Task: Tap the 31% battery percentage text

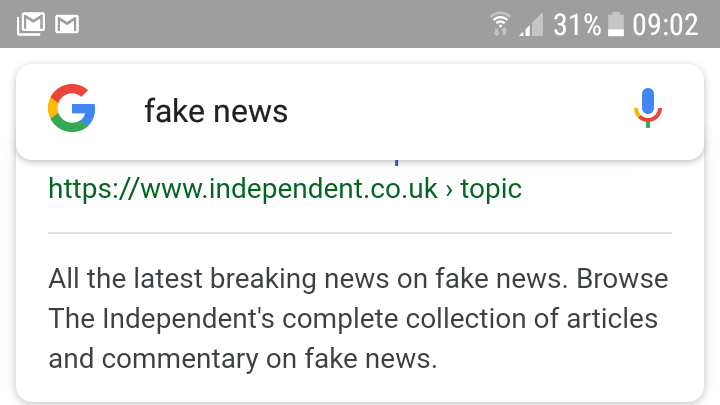Action: (577, 24)
